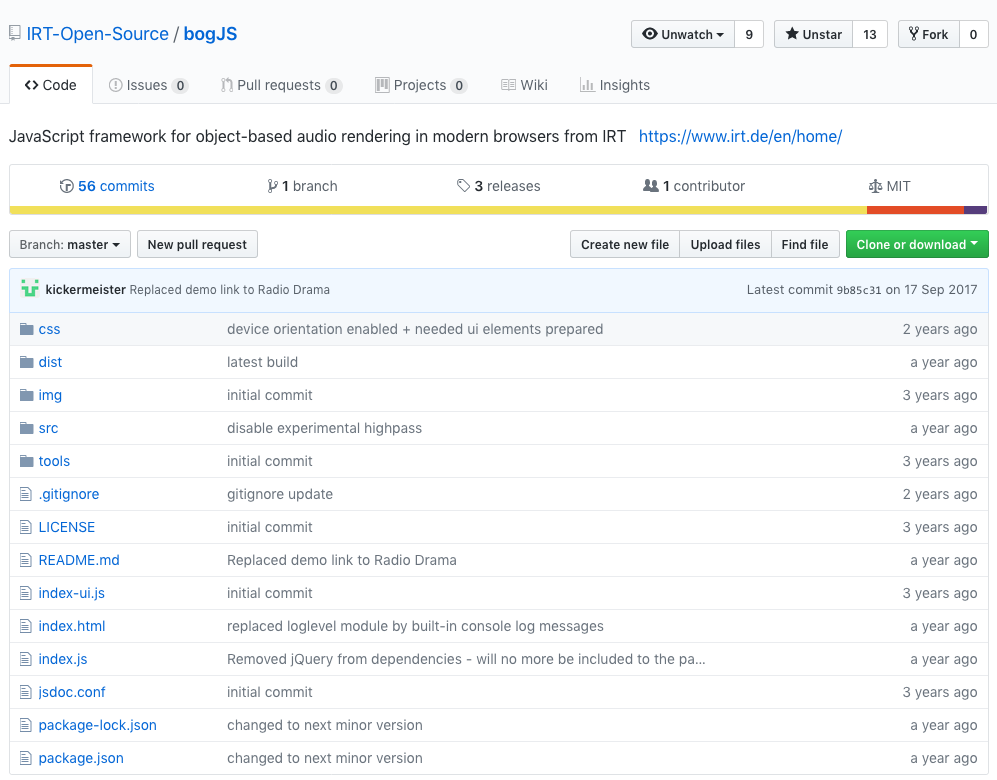Click the New pull request button
This screenshot has width=997, height=780.
pos(197,245)
